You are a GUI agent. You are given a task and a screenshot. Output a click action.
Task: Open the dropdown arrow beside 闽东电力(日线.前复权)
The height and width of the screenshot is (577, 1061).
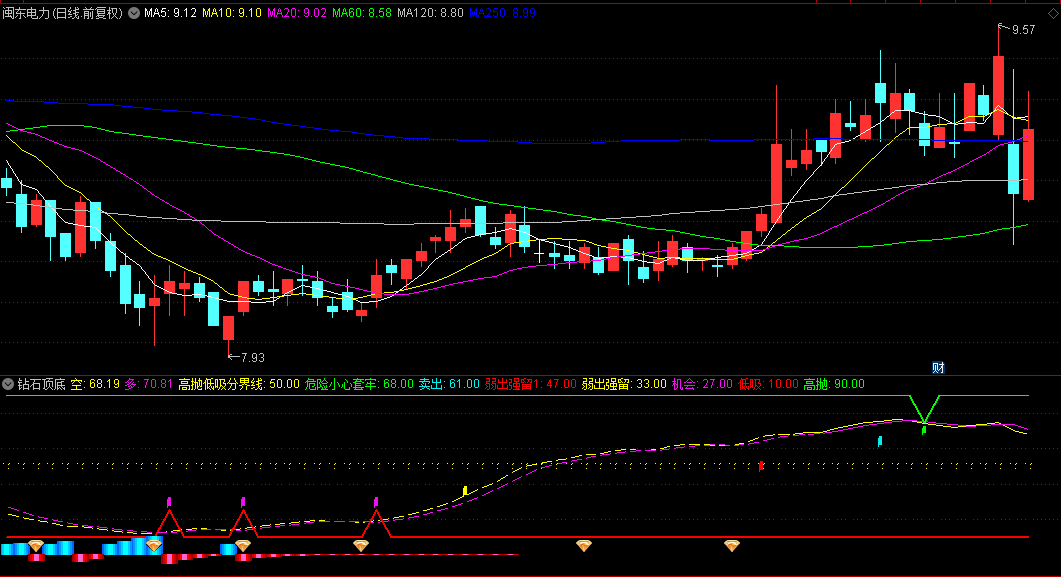(x=134, y=13)
